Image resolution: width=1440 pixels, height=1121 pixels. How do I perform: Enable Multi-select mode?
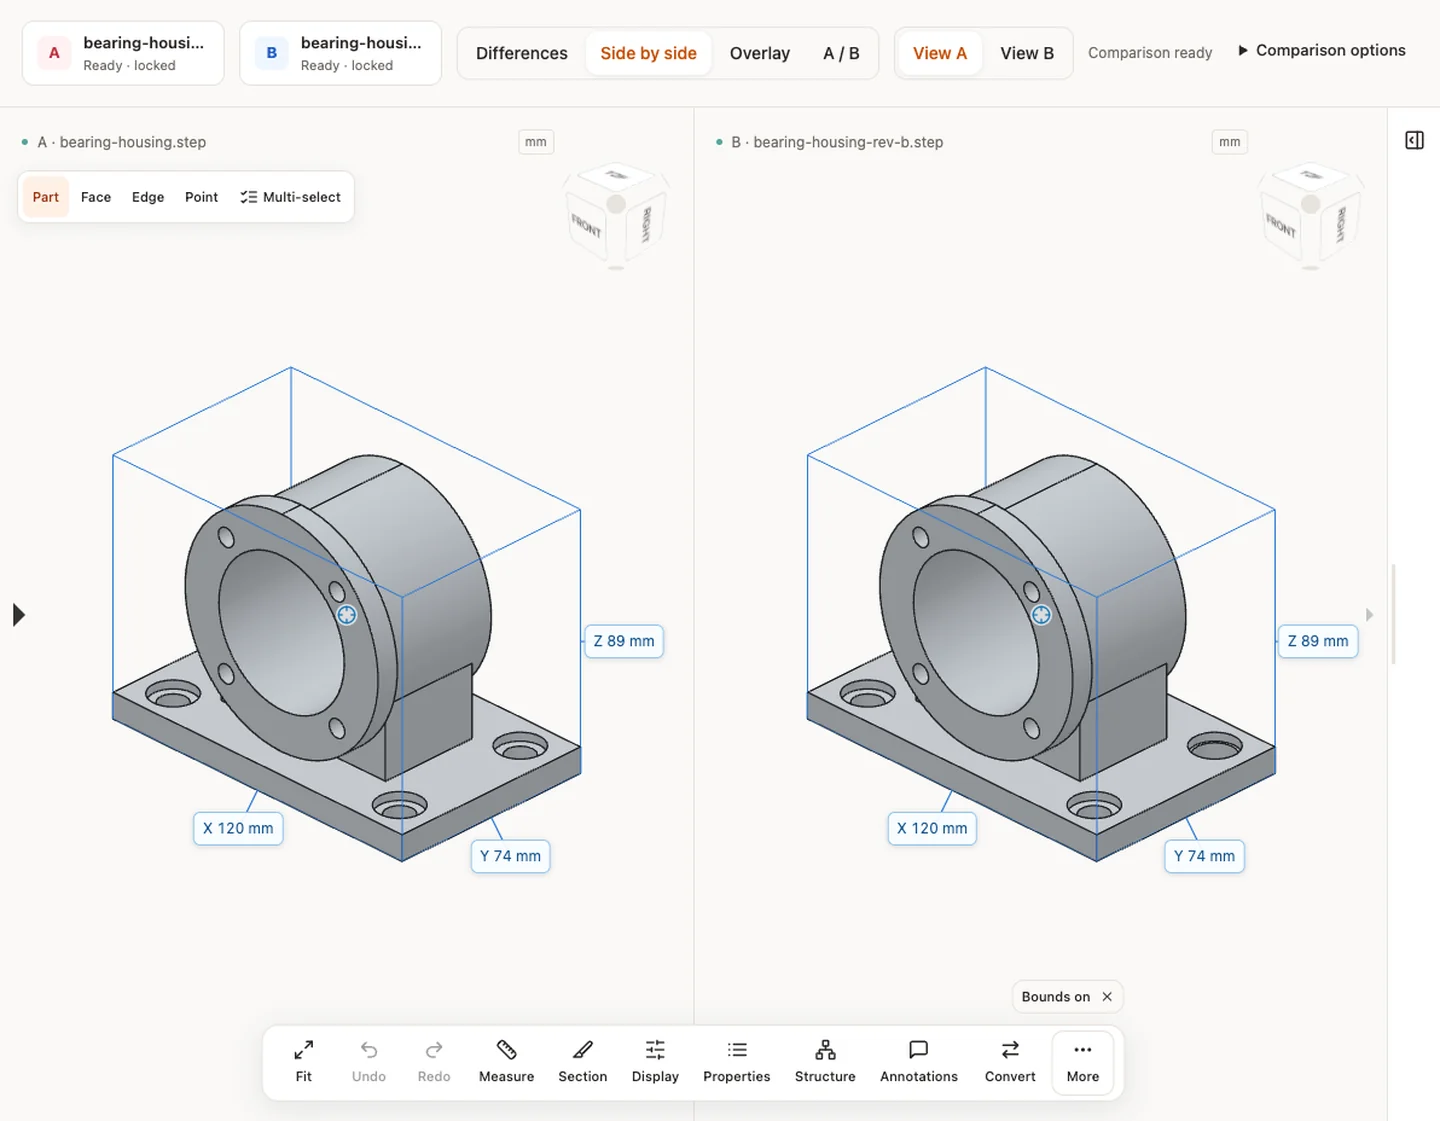290,197
